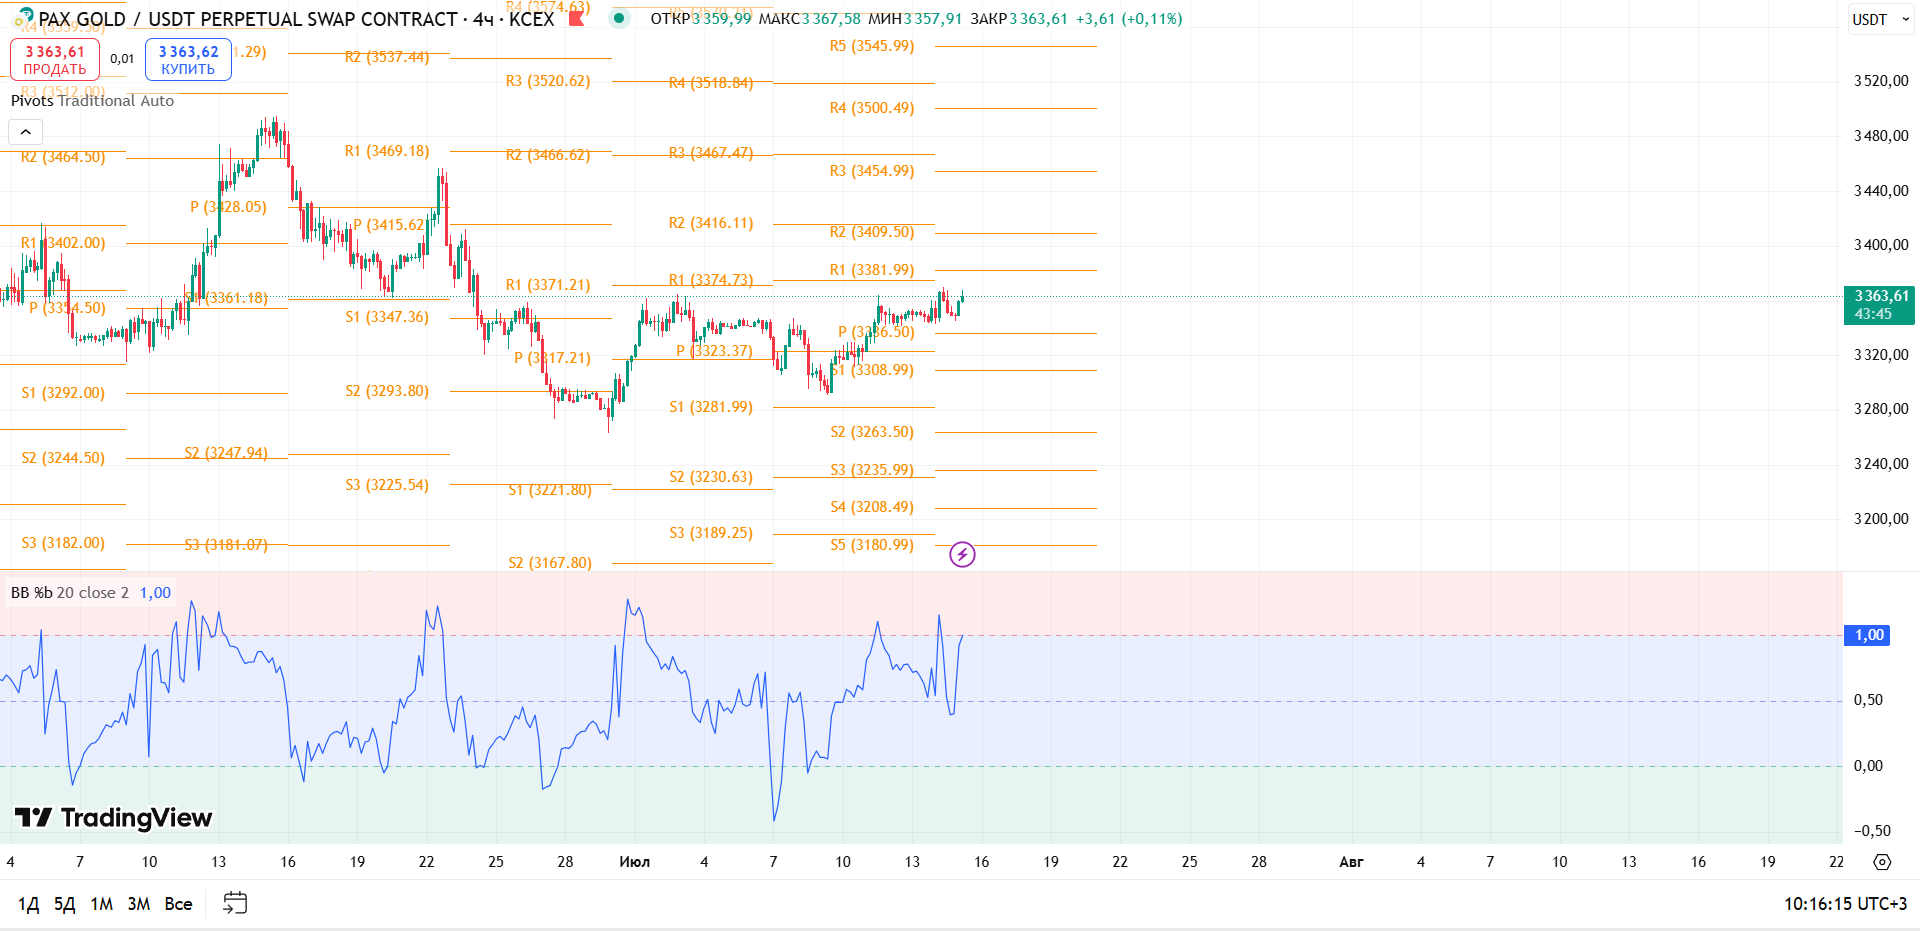
Task: Click the S3 (3235.99) pivot label
Action: (x=872, y=470)
